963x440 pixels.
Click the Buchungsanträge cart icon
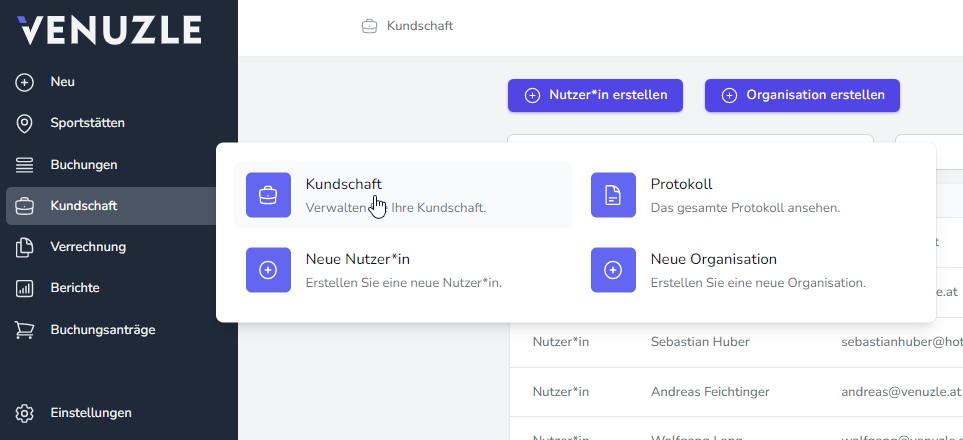click(25, 329)
